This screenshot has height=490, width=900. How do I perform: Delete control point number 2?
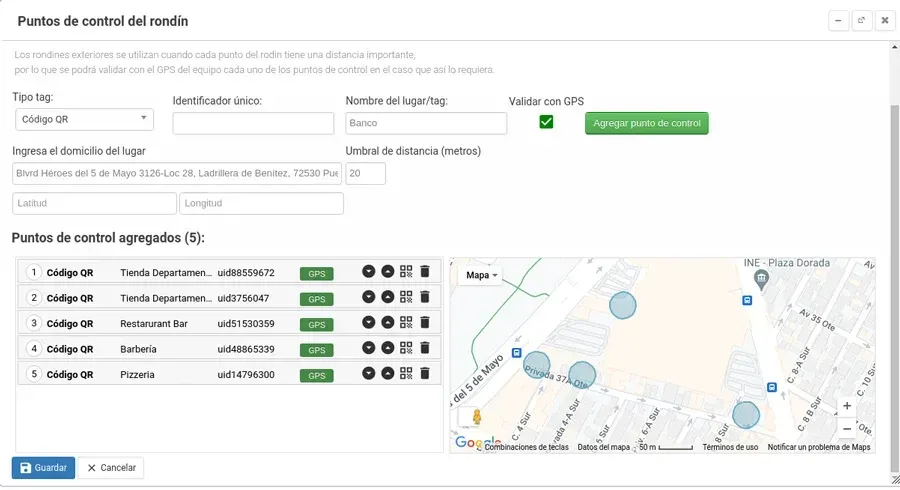point(424,297)
